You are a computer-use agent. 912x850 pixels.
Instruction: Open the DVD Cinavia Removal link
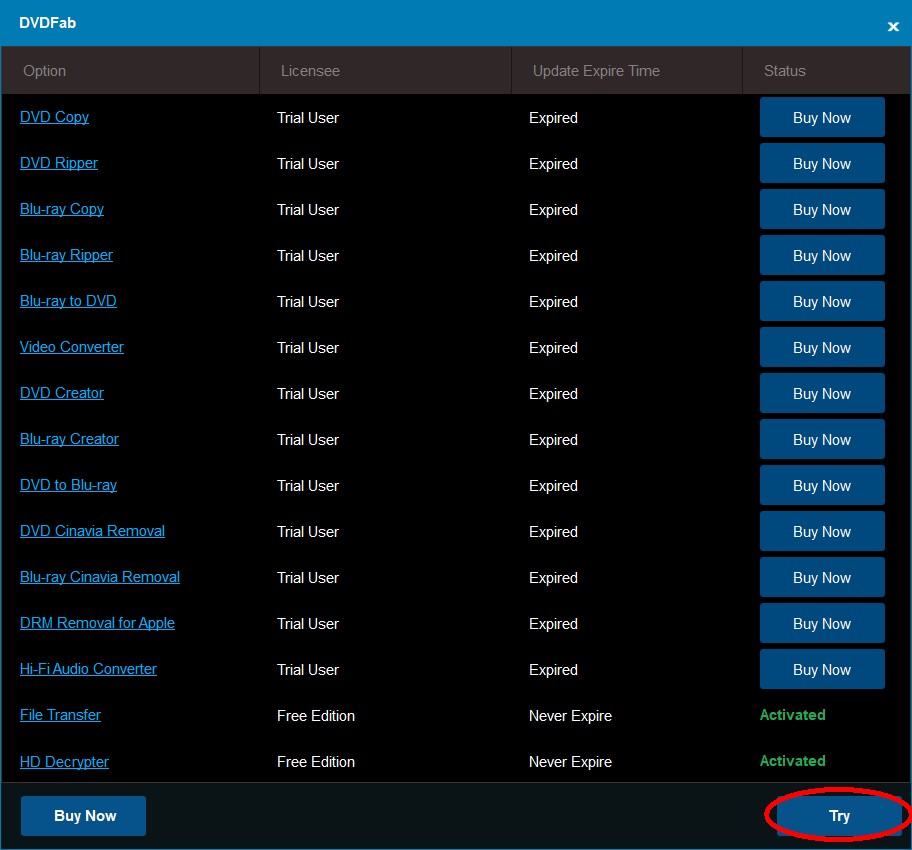(x=92, y=531)
